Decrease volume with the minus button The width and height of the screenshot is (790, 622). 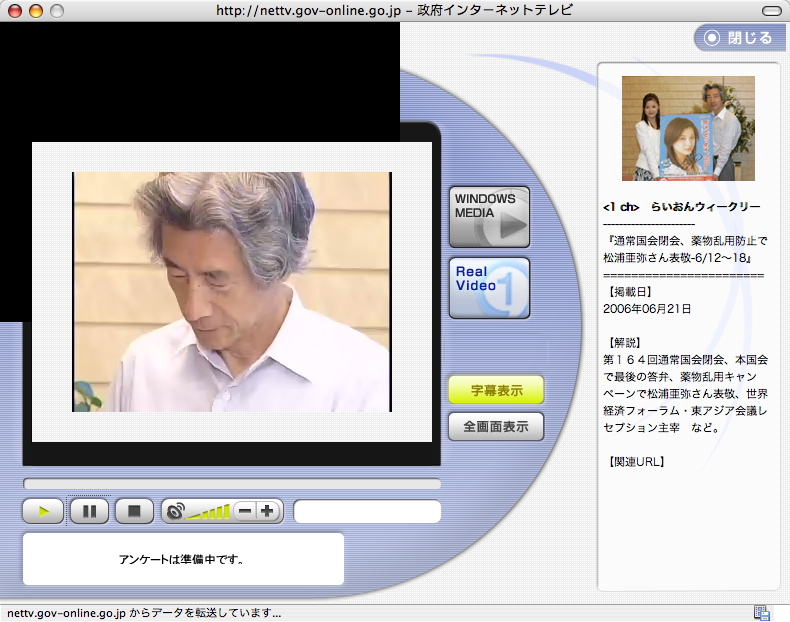245,511
